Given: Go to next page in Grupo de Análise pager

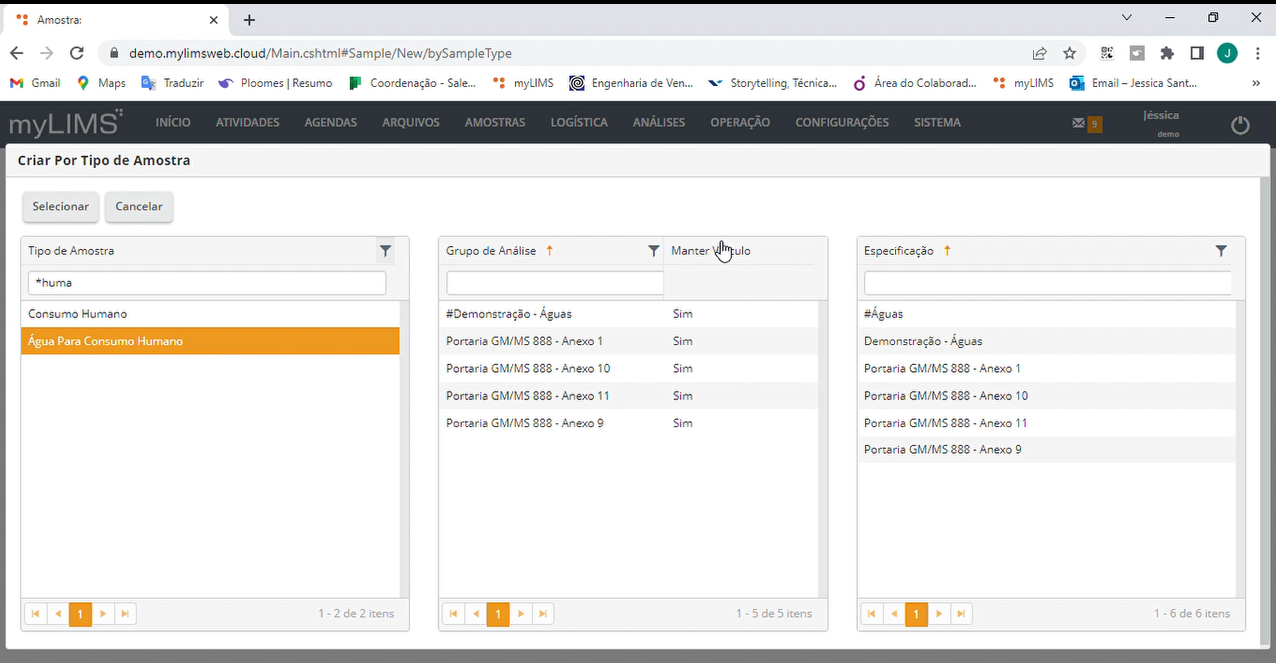Looking at the screenshot, I should click(520, 614).
